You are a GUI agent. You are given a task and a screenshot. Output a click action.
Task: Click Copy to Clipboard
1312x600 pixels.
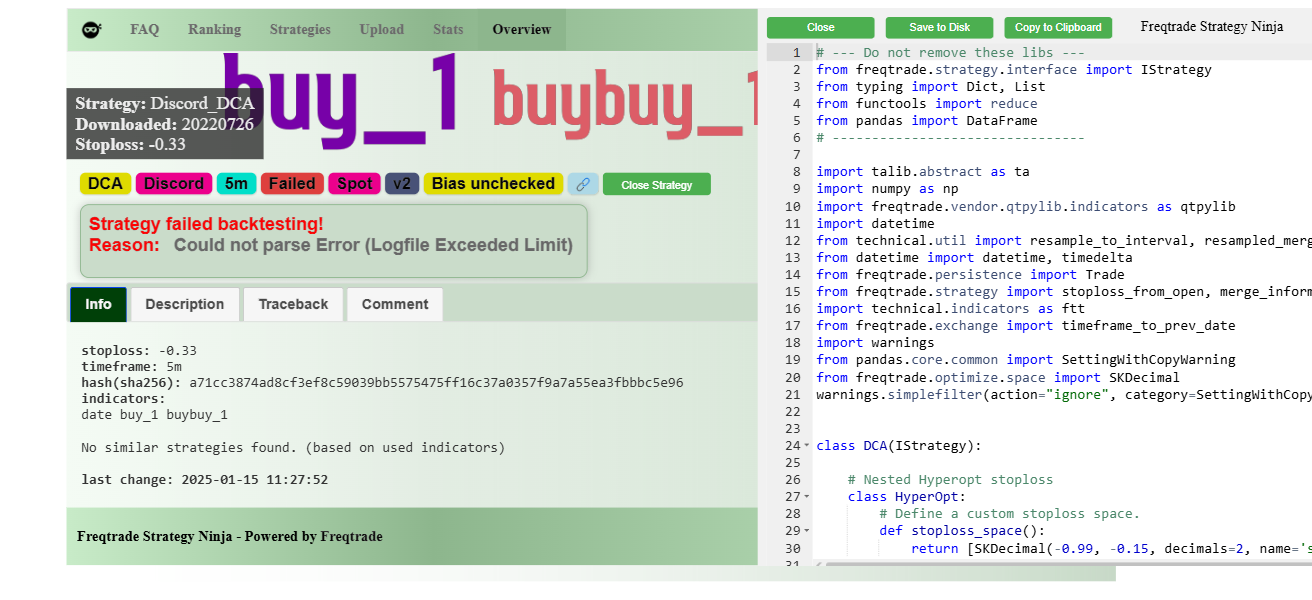(x=1058, y=28)
